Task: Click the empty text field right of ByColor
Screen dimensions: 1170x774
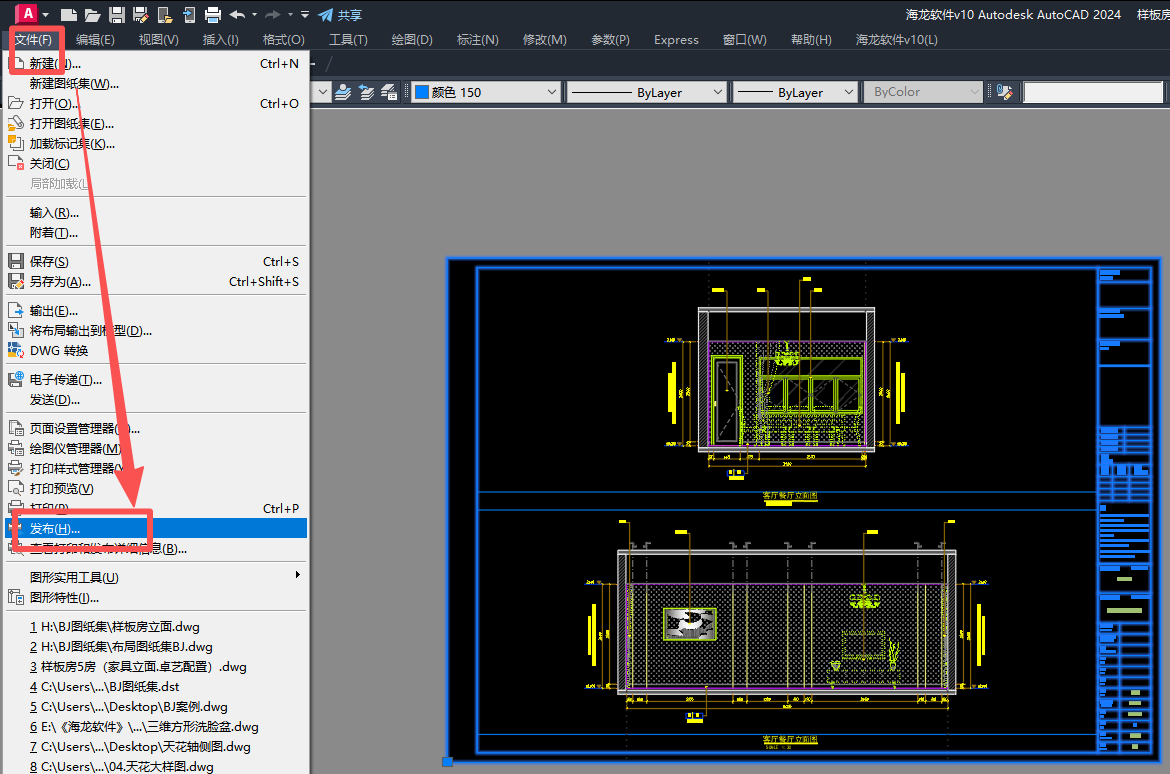Action: pos(1092,92)
